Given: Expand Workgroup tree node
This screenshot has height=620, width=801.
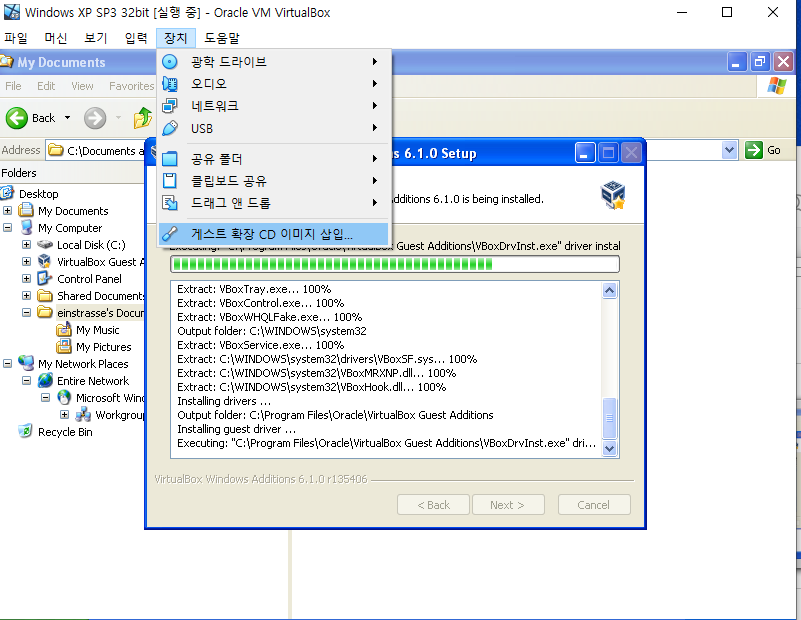Looking at the screenshot, I should (64, 414).
